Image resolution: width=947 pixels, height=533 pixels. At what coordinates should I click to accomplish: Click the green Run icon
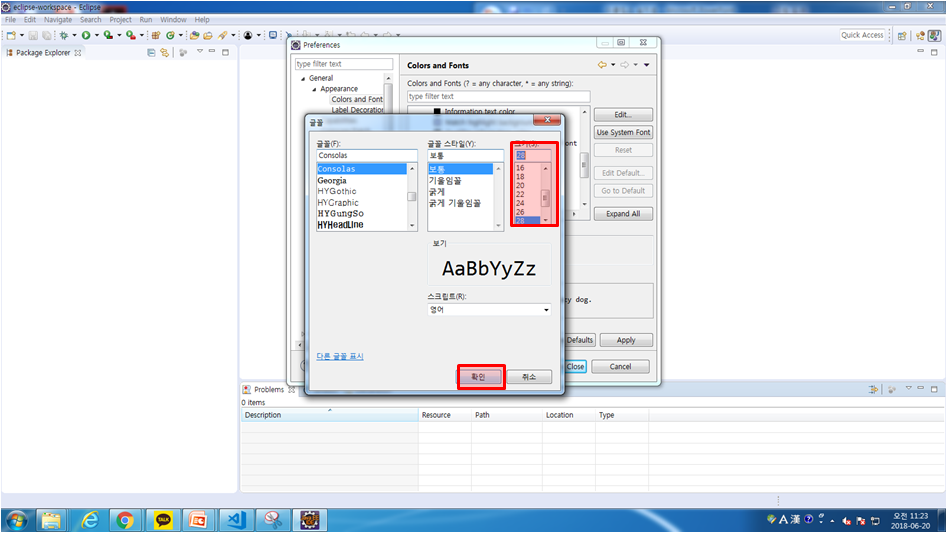tap(86, 36)
